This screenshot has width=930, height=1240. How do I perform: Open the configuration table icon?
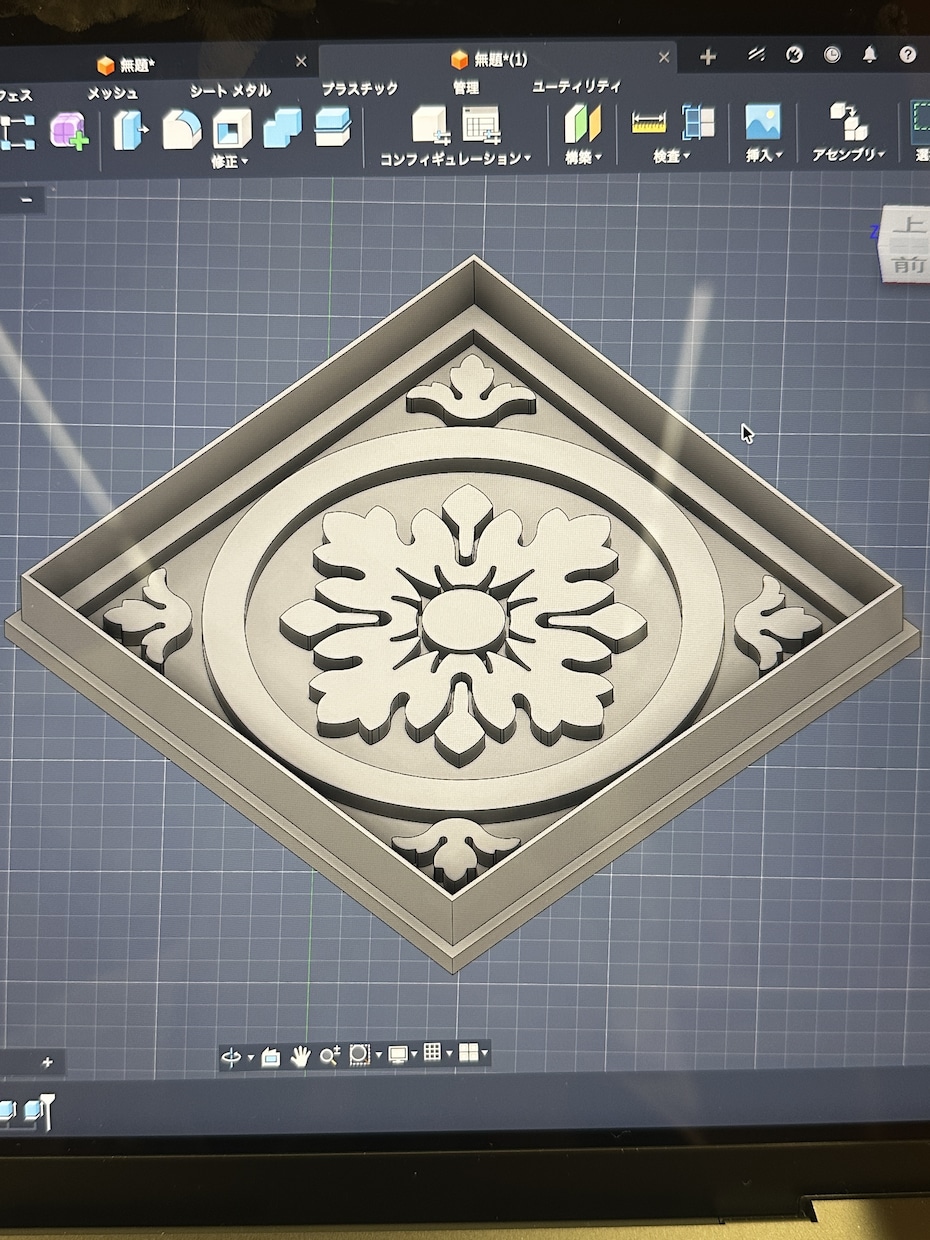pyautogui.click(x=481, y=124)
